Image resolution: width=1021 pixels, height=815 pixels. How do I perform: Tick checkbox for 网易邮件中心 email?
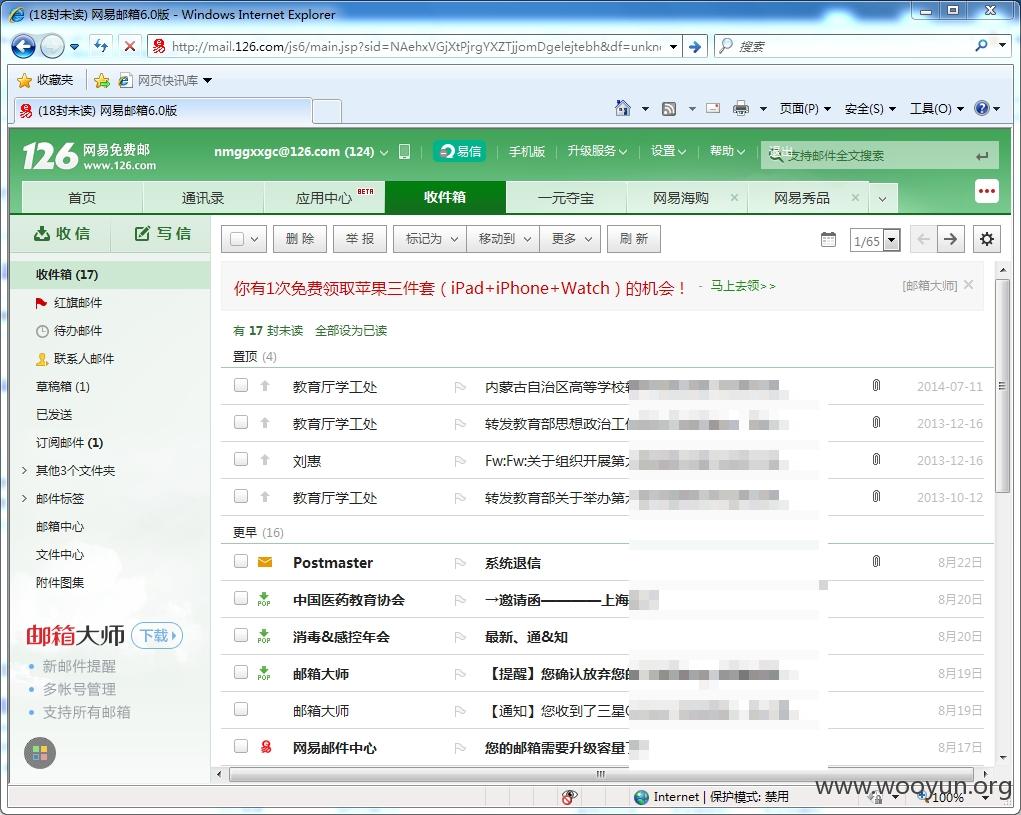coord(241,745)
